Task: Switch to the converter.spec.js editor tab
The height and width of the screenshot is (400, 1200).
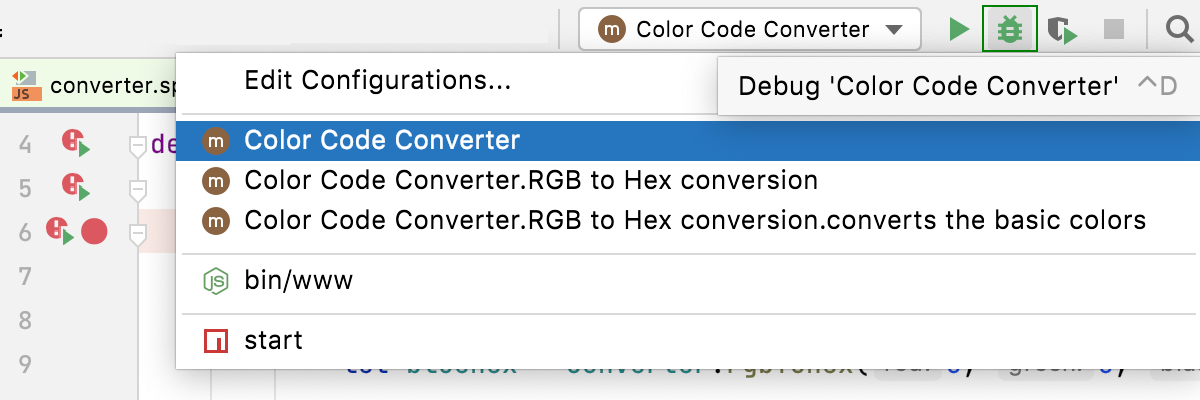Action: pos(95,84)
